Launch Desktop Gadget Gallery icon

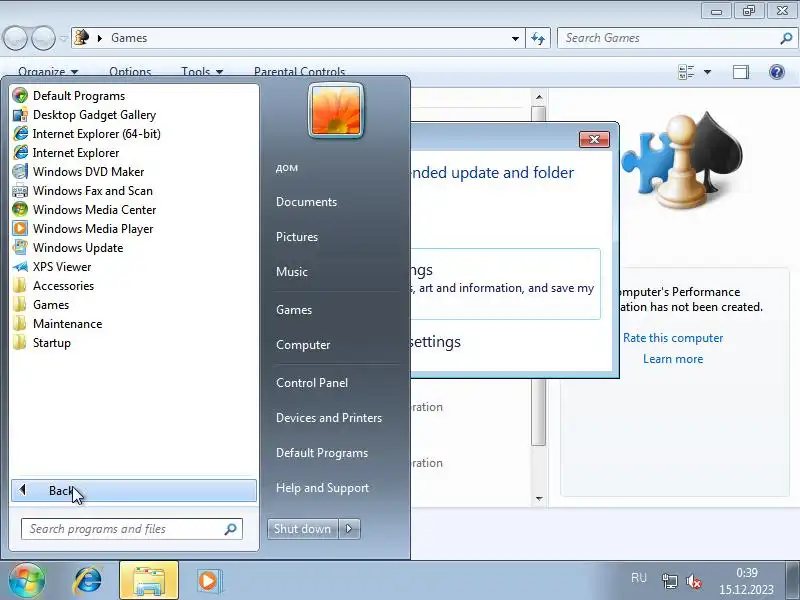20,115
